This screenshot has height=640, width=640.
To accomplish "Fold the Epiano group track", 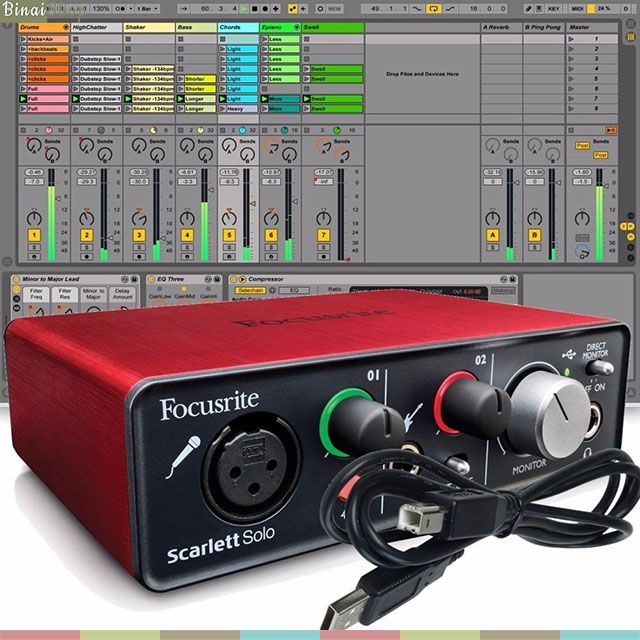I will click(x=297, y=27).
